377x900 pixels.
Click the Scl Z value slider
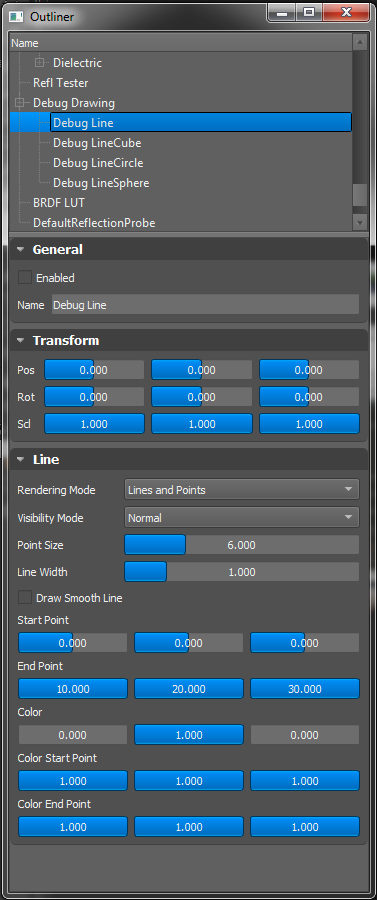(309, 424)
